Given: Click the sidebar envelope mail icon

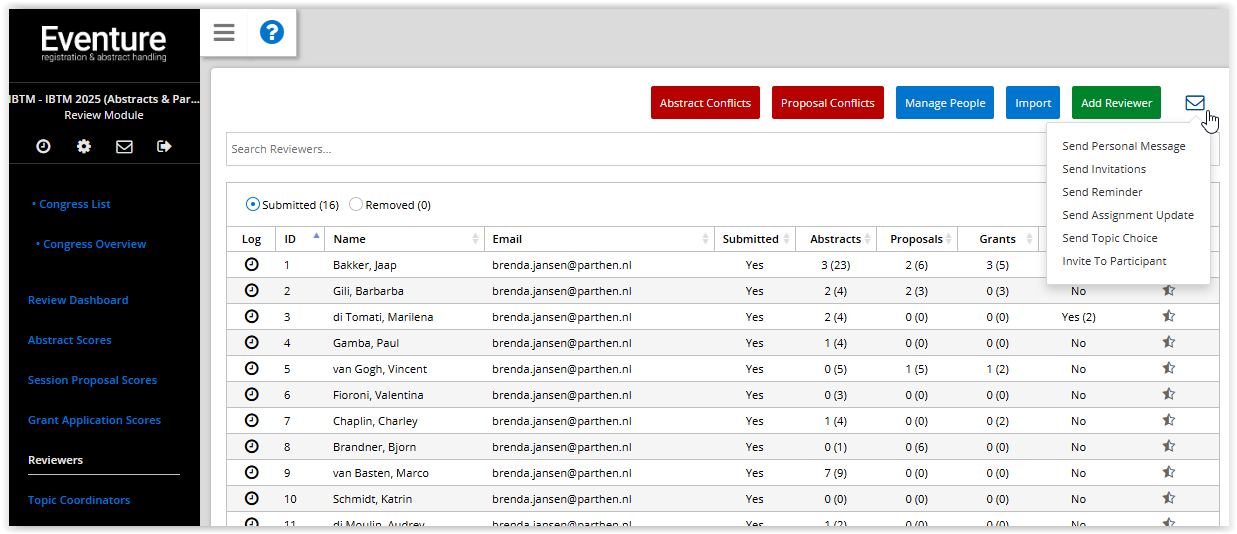Looking at the screenshot, I should [x=124, y=147].
